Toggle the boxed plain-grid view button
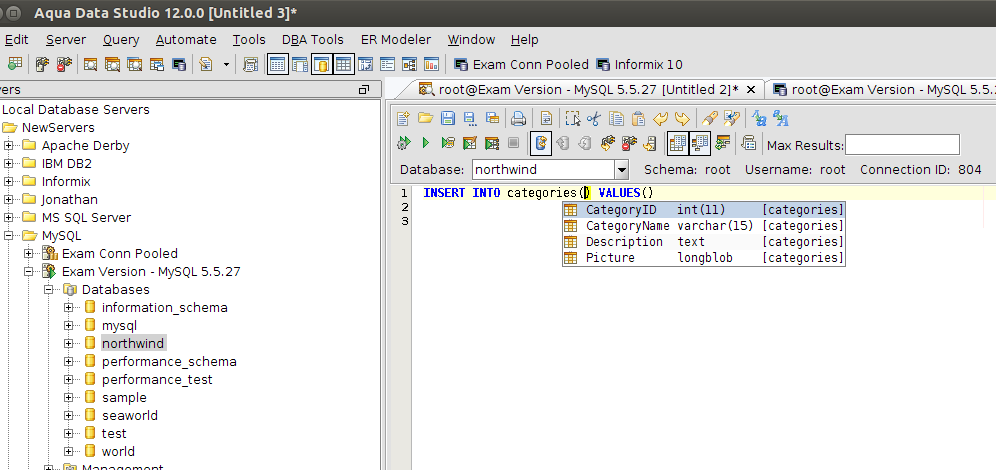 point(344,64)
